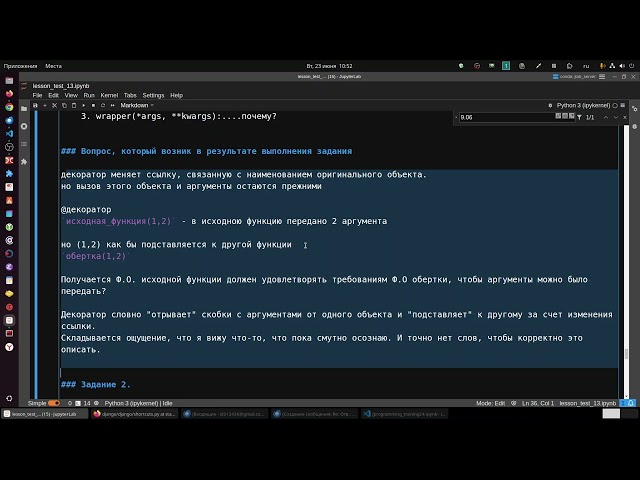Click Mode: Edit in the status bar
The width and height of the screenshot is (640, 480).
490,403
